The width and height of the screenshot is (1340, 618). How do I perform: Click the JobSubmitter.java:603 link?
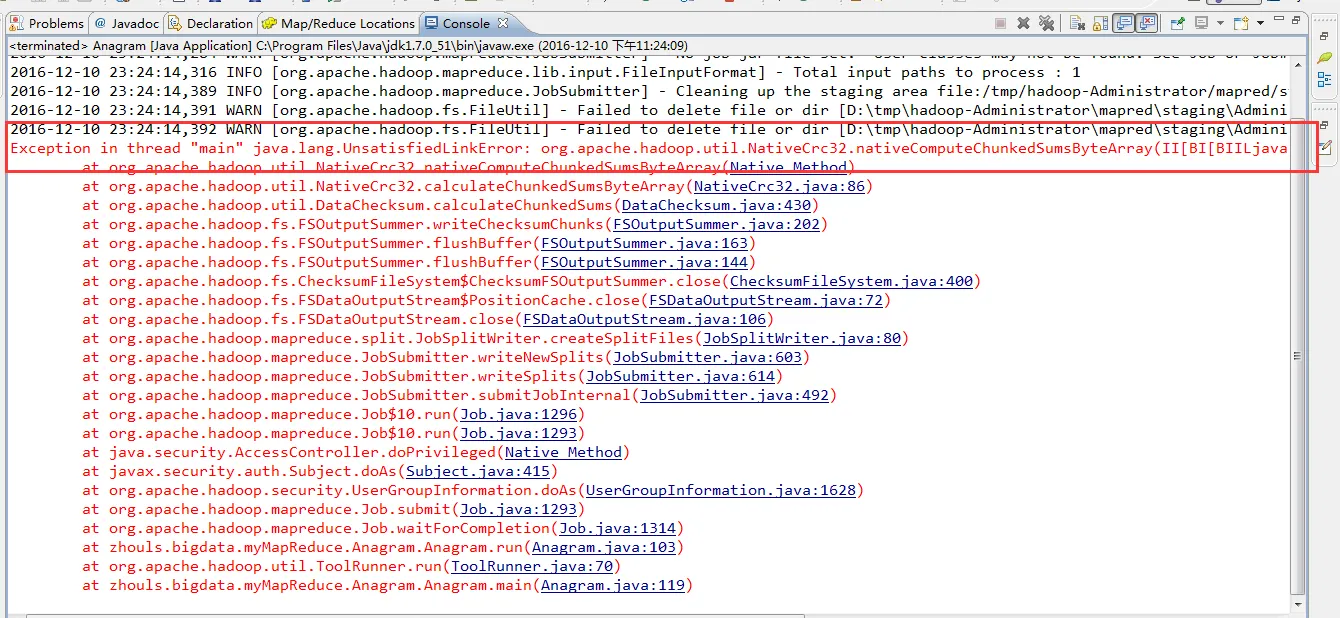[x=707, y=357]
